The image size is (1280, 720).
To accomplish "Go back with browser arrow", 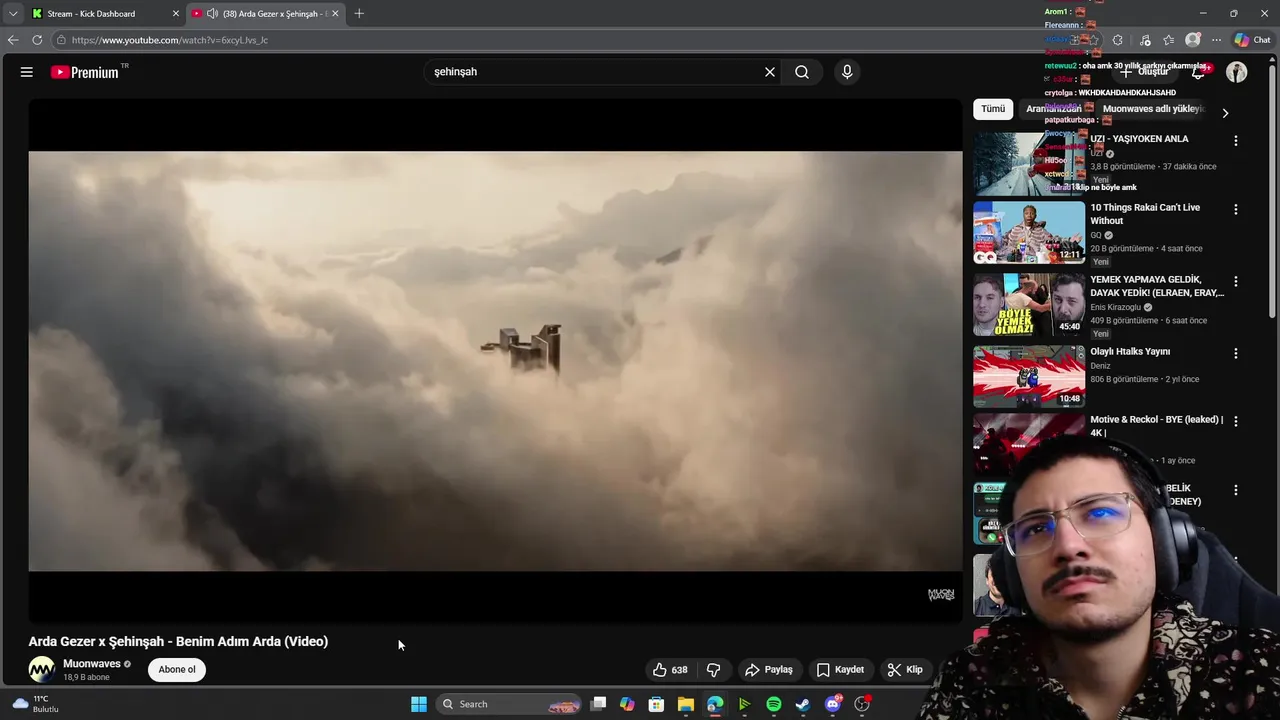I will pyautogui.click(x=12, y=40).
